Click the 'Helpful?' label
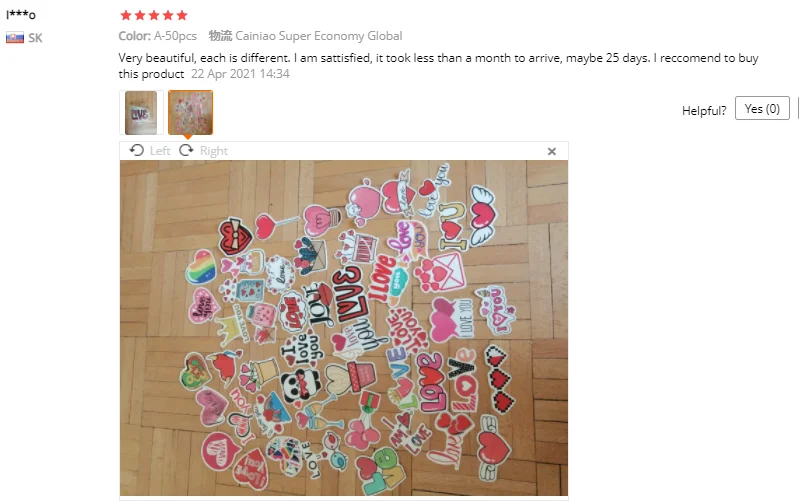Viewport: 799px width, 501px height. [x=704, y=111]
